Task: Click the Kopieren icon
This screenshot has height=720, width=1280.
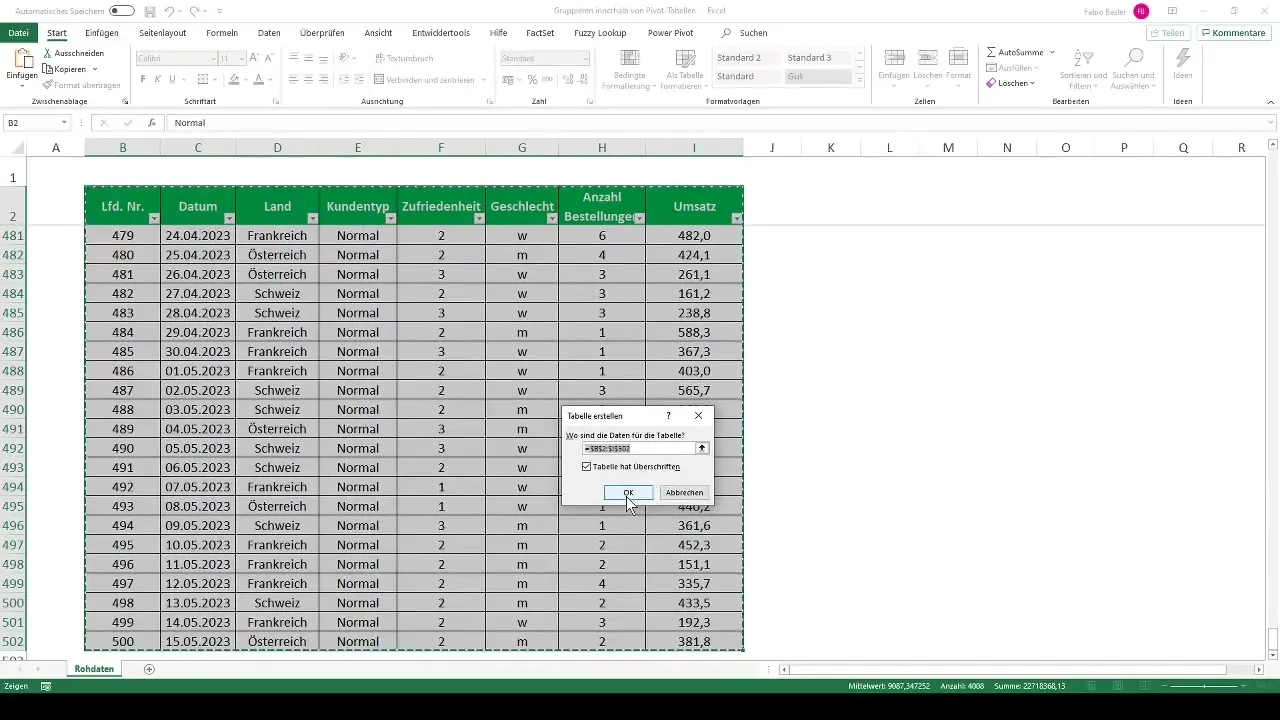Action: [48, 69]
